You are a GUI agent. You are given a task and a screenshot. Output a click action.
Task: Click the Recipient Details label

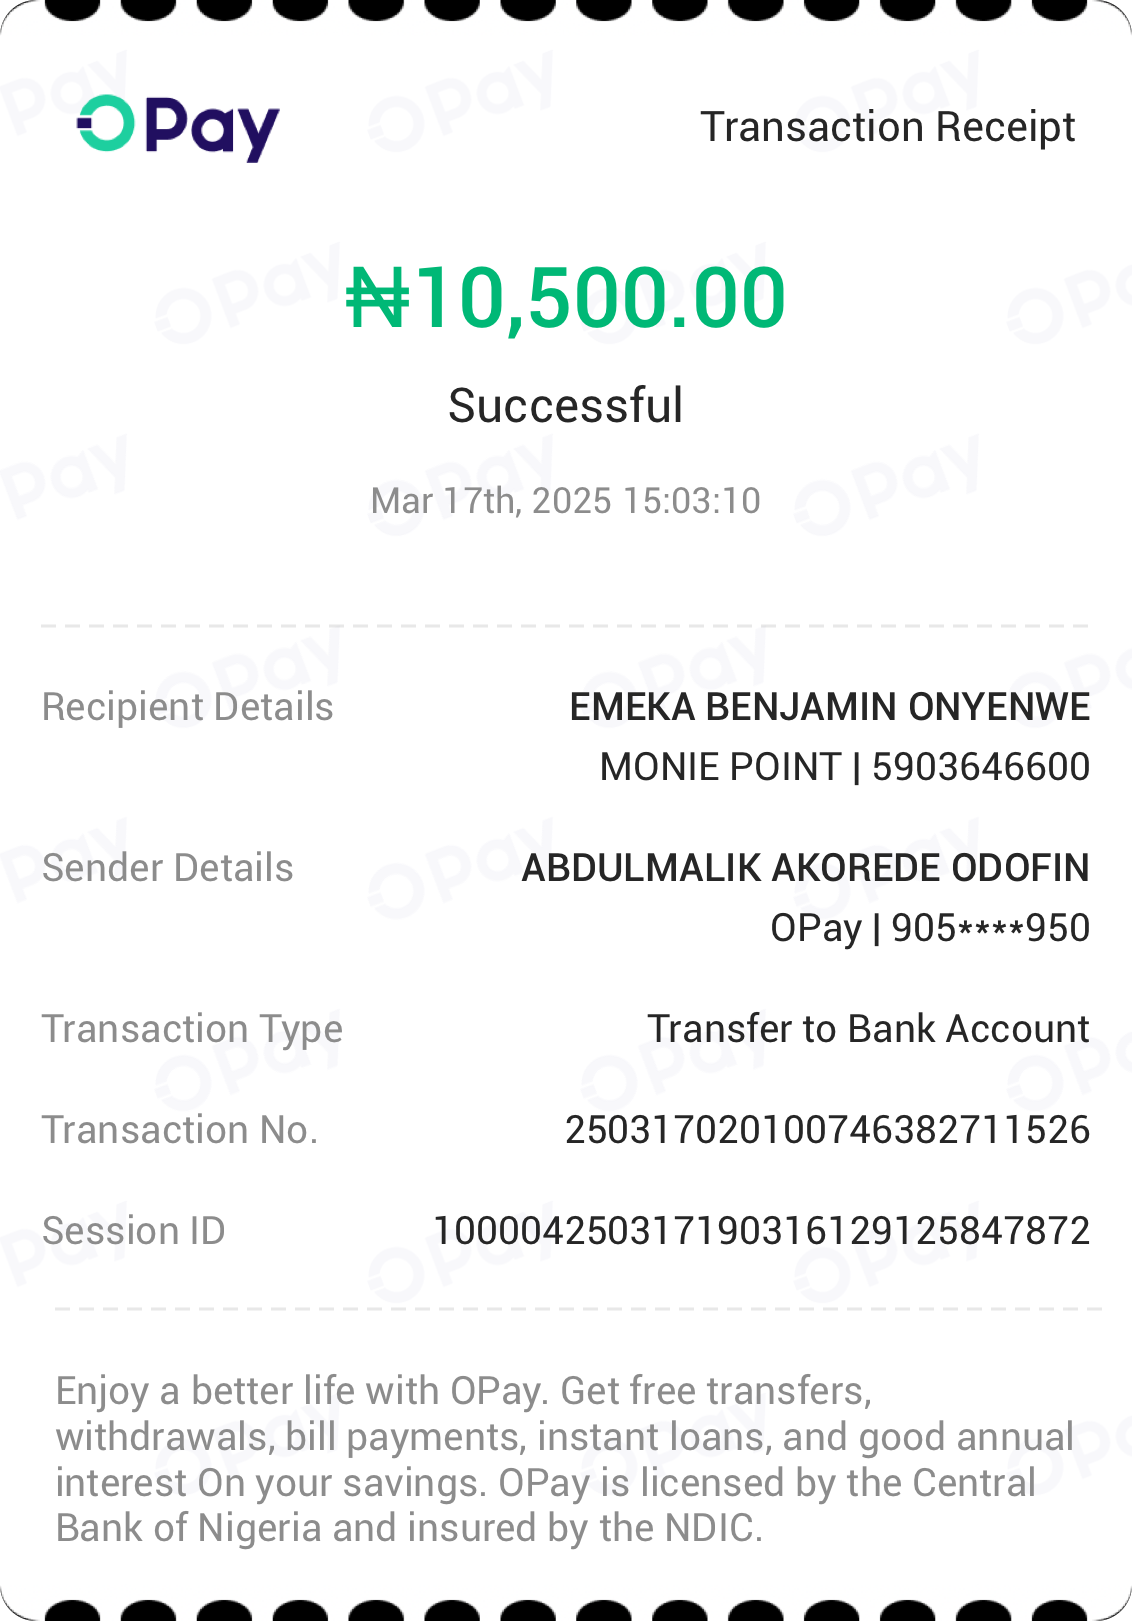click(x=187, y=707)
